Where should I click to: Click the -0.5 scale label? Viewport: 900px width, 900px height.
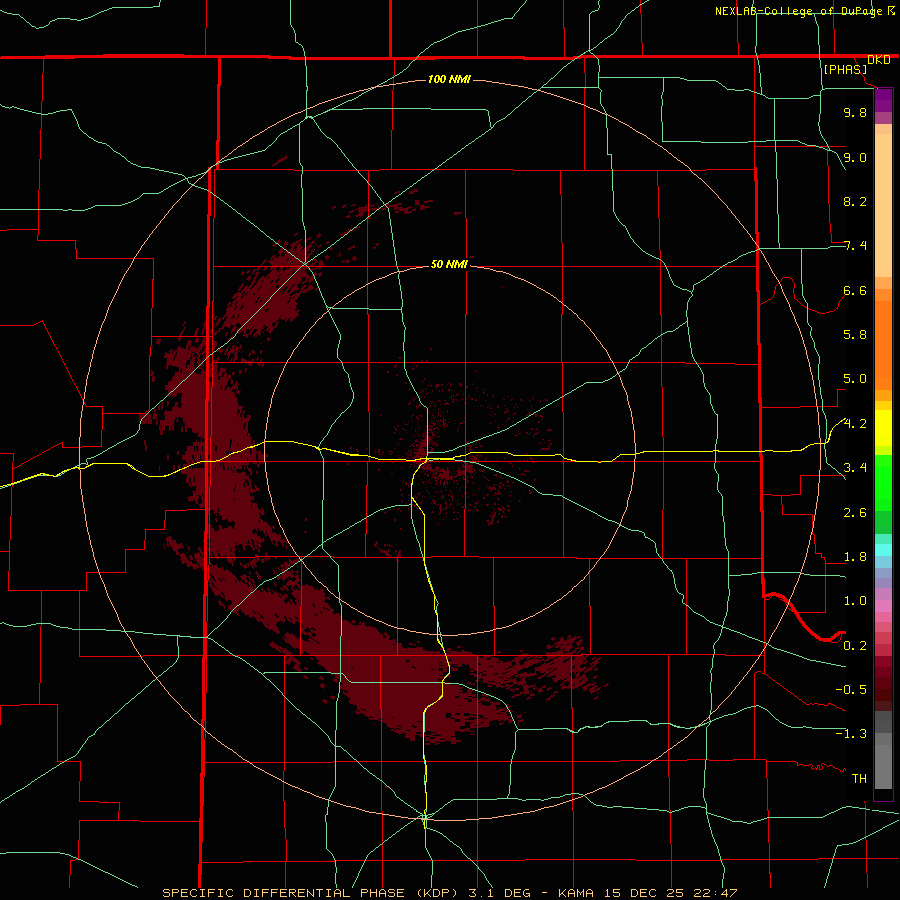click(x=851, y=690)
